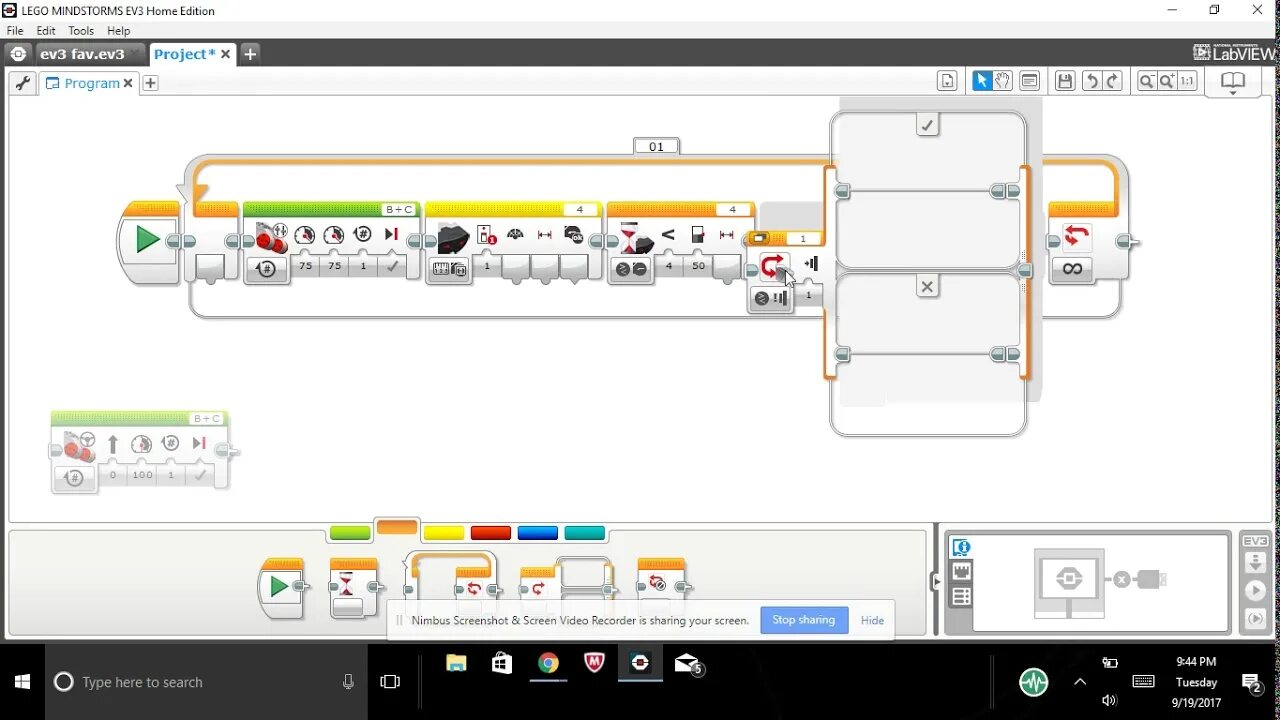Open the Available Bricks hardware tab
The height and width of the screenshot is (720, 1280).
(961, 597)
